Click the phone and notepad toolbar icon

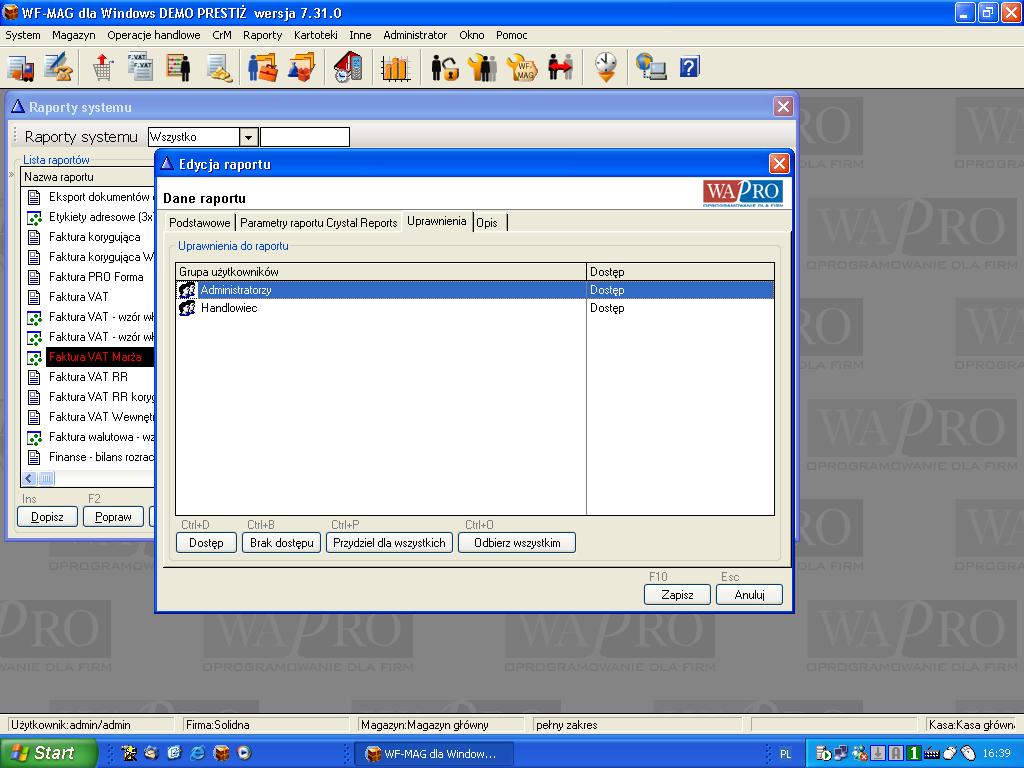348,68
